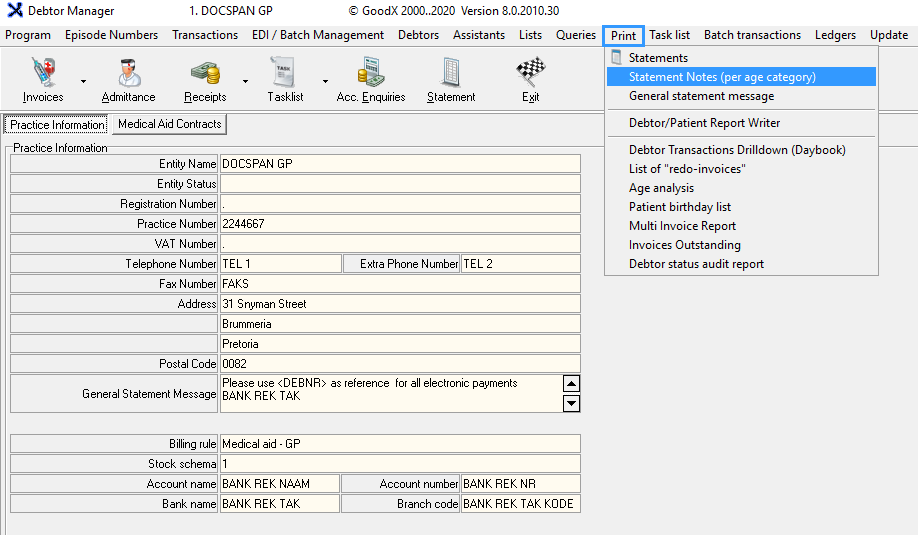Select Statement Notes (per age category)

tap(722, 77)
